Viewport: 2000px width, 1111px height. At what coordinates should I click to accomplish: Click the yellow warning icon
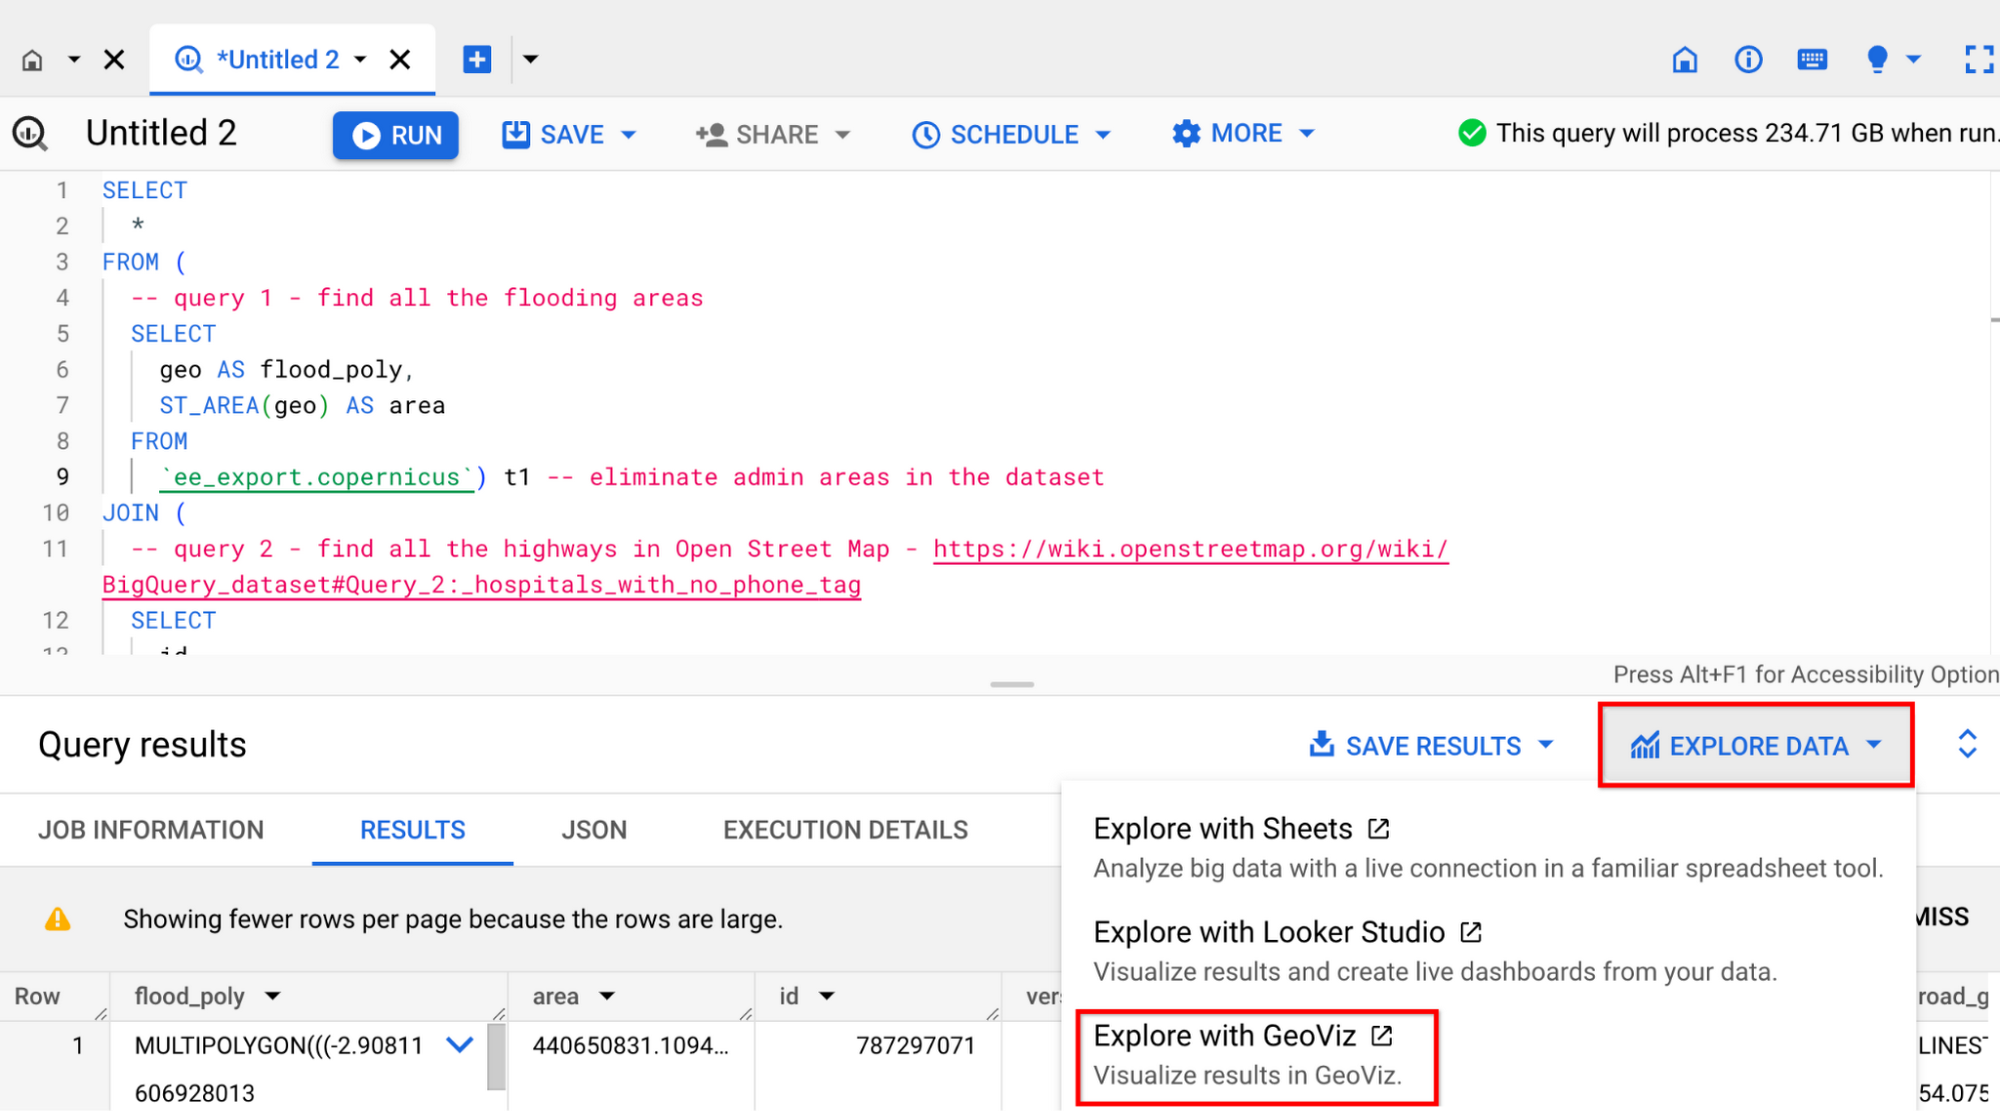[58, 919]
